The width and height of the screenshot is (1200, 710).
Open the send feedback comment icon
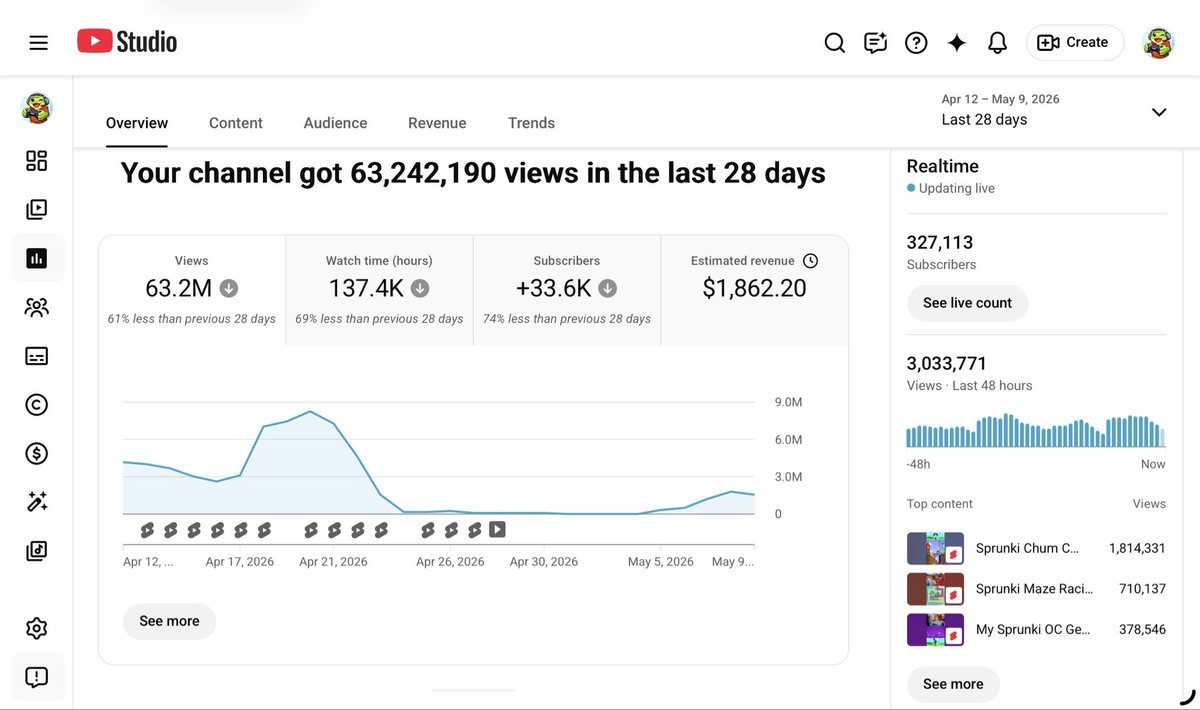tap(876, 43)
